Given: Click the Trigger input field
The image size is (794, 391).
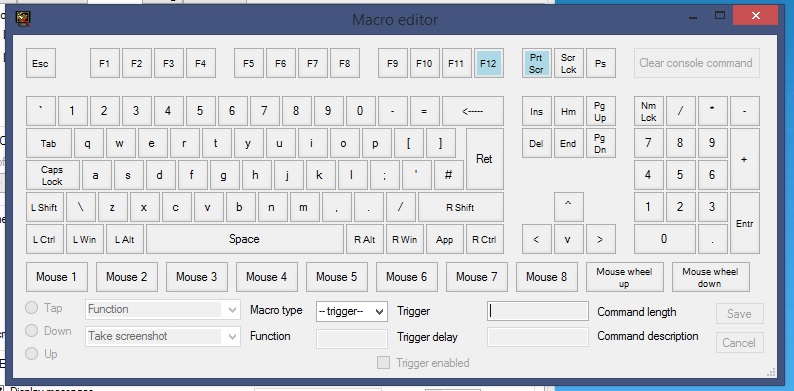Looking at the screenshot, I should pos(538,311).
